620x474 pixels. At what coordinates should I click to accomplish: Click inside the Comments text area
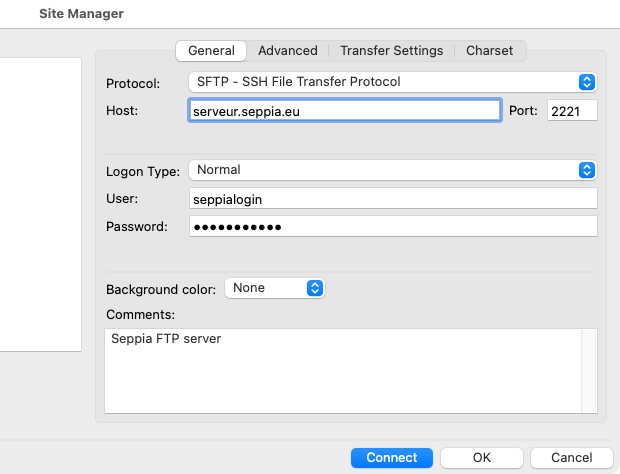coord(342,370)
